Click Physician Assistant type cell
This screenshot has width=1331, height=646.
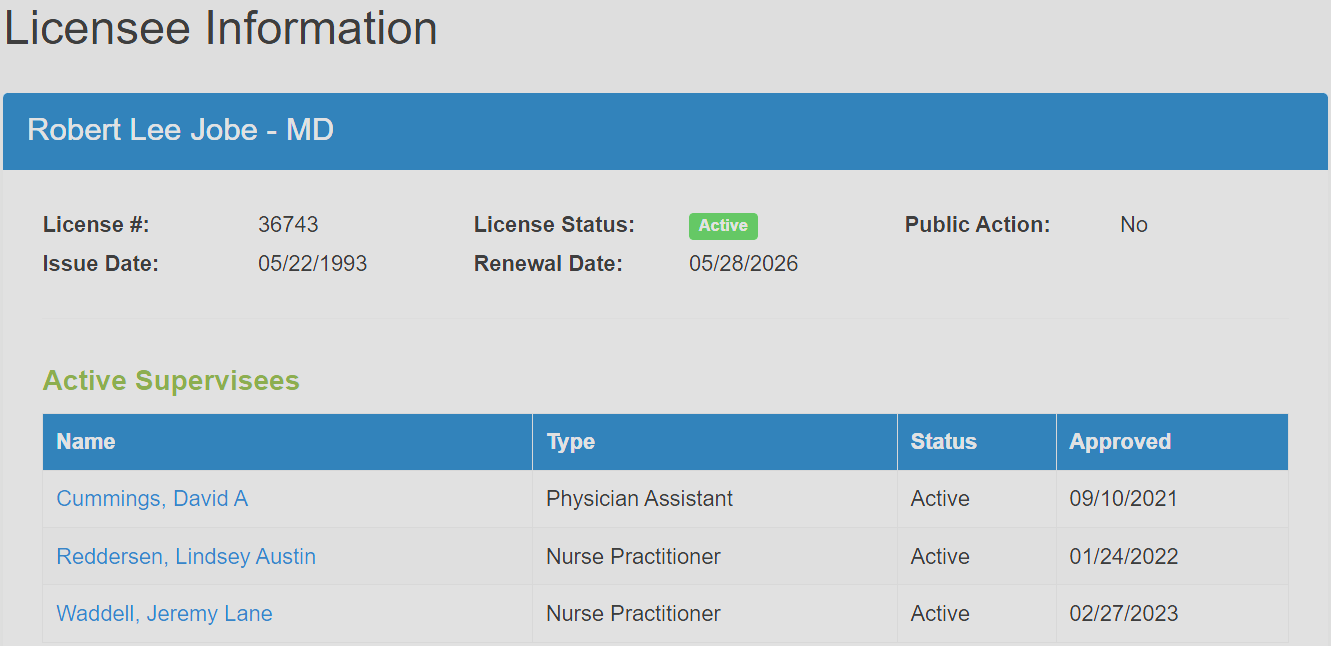point(639,499)
